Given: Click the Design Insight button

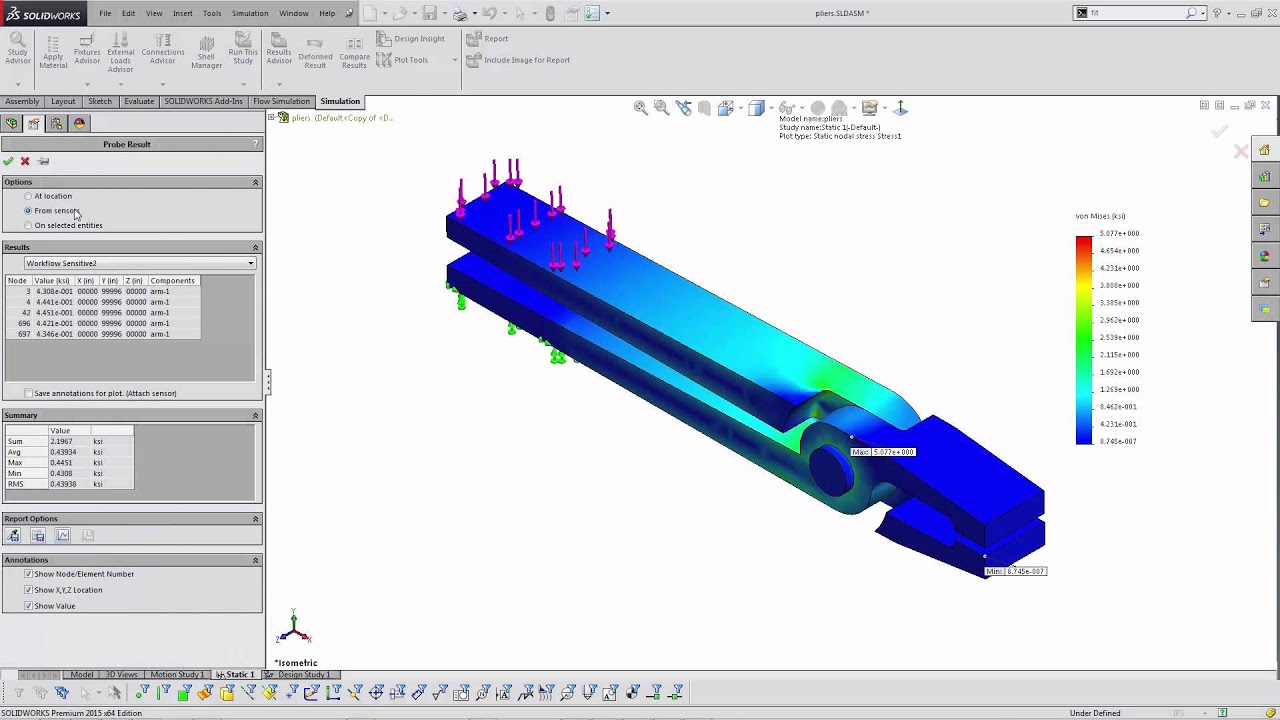Looking at the screenshot, I should tap(411, 39).
